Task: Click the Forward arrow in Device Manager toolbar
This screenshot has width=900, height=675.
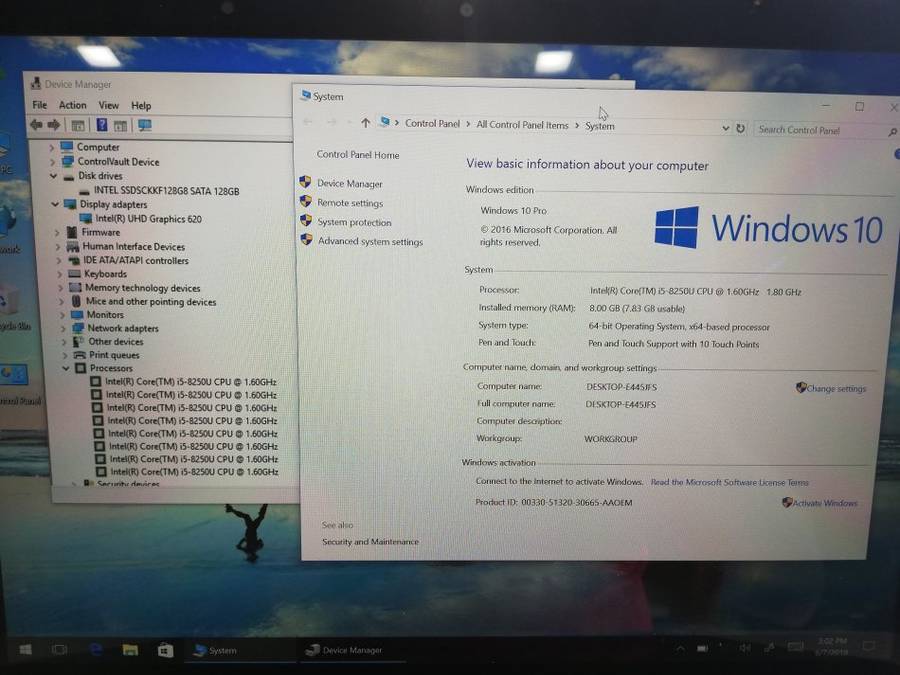Action: [x=53, y=125]
